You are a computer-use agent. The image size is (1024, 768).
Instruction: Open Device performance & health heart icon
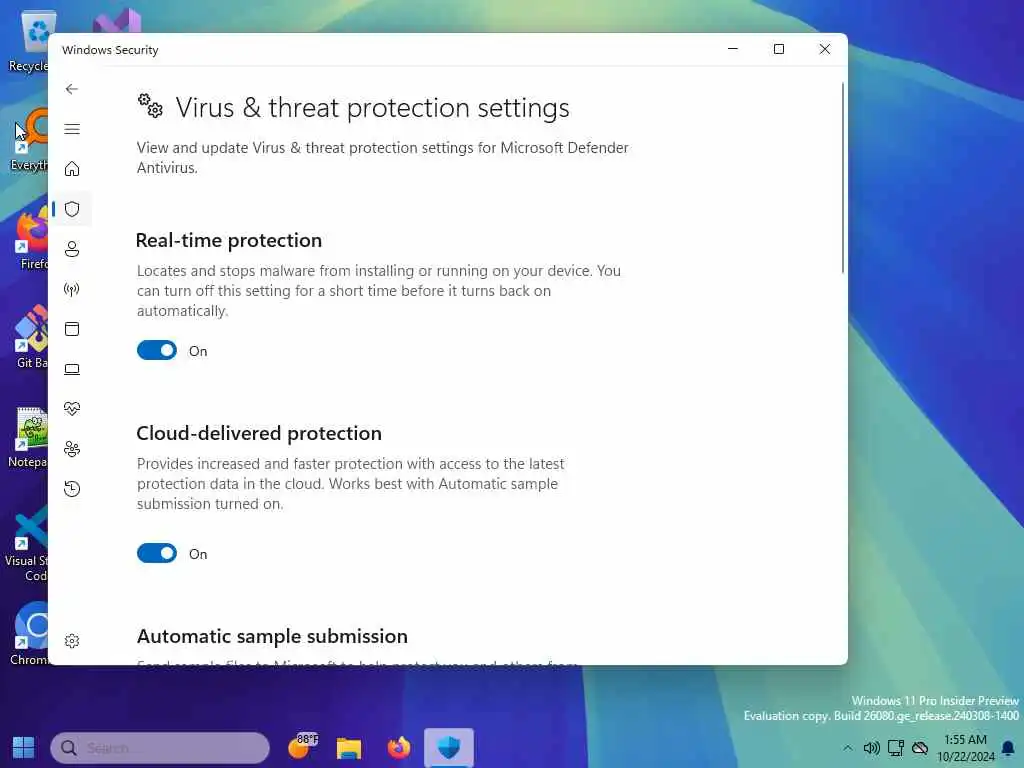click(72, 409)
